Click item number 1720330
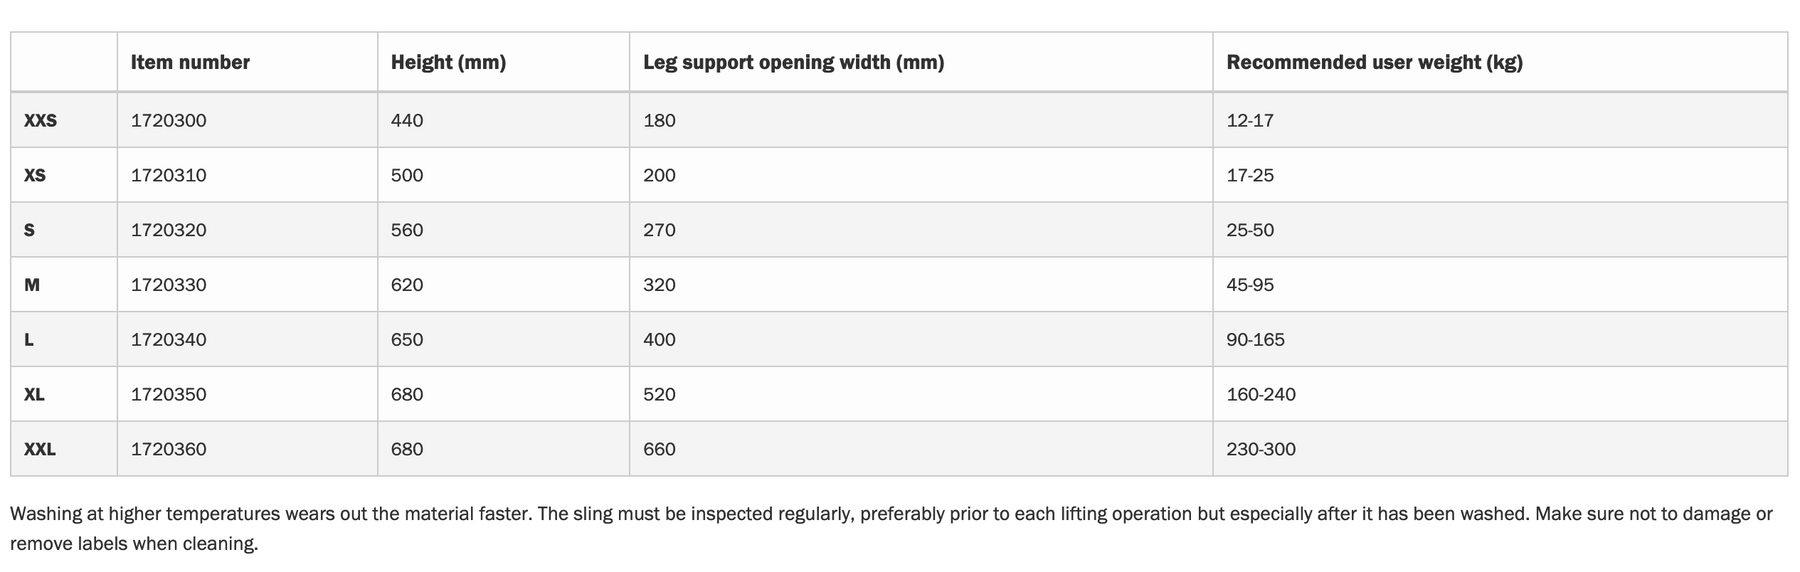Viewport: 1800px width, 572px height. coord(169,285)
